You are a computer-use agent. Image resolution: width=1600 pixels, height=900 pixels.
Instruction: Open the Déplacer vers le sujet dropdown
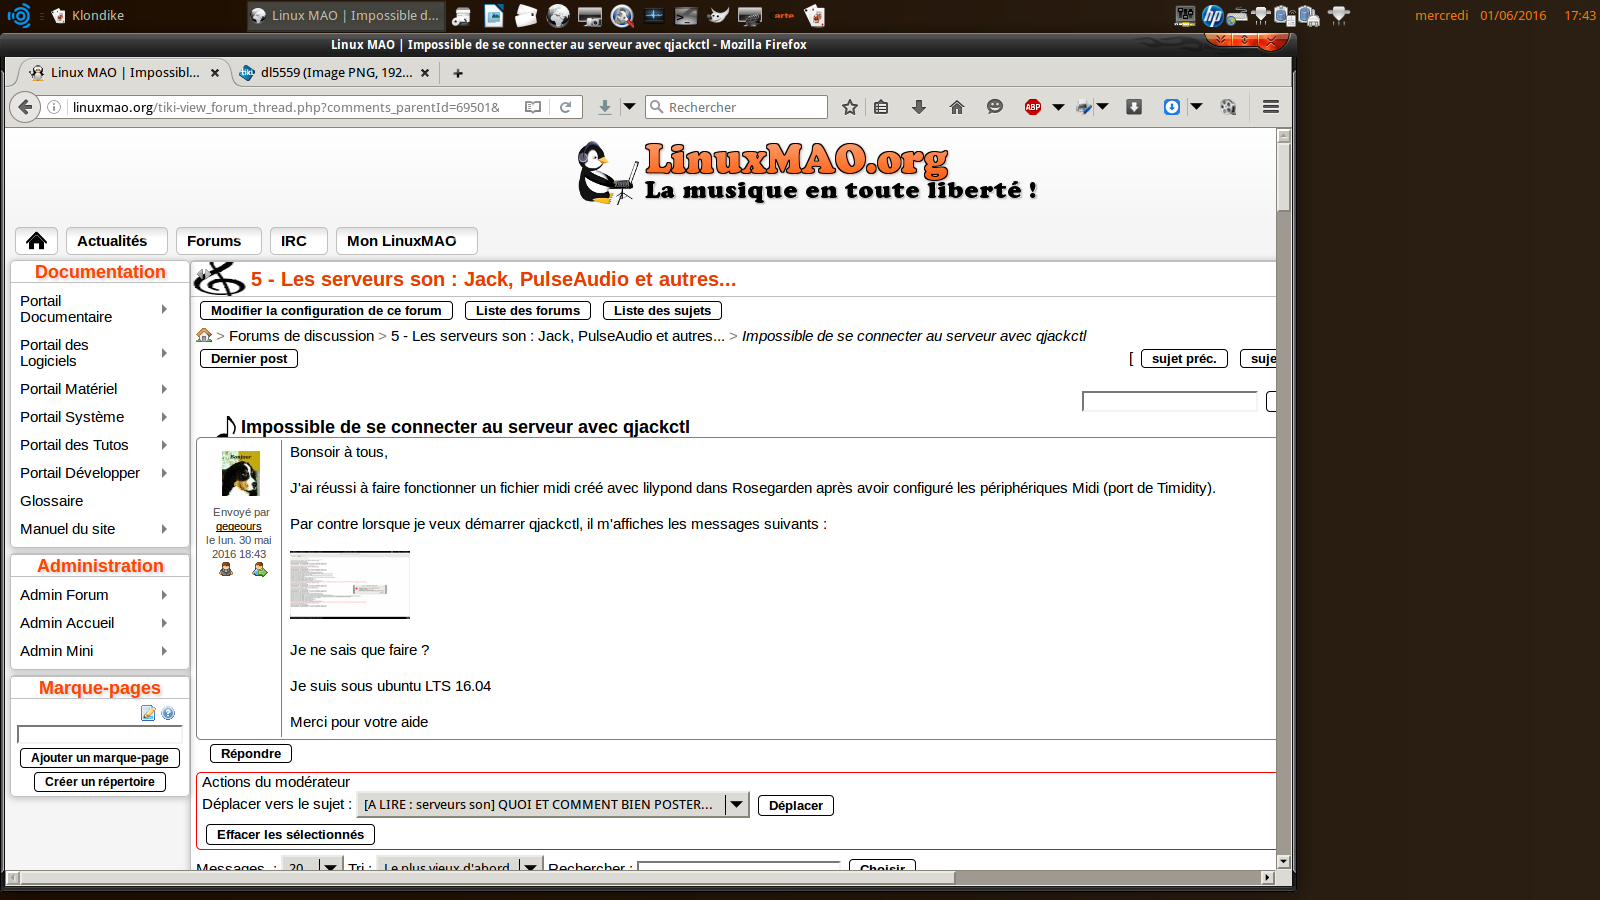tap(553, 805)
